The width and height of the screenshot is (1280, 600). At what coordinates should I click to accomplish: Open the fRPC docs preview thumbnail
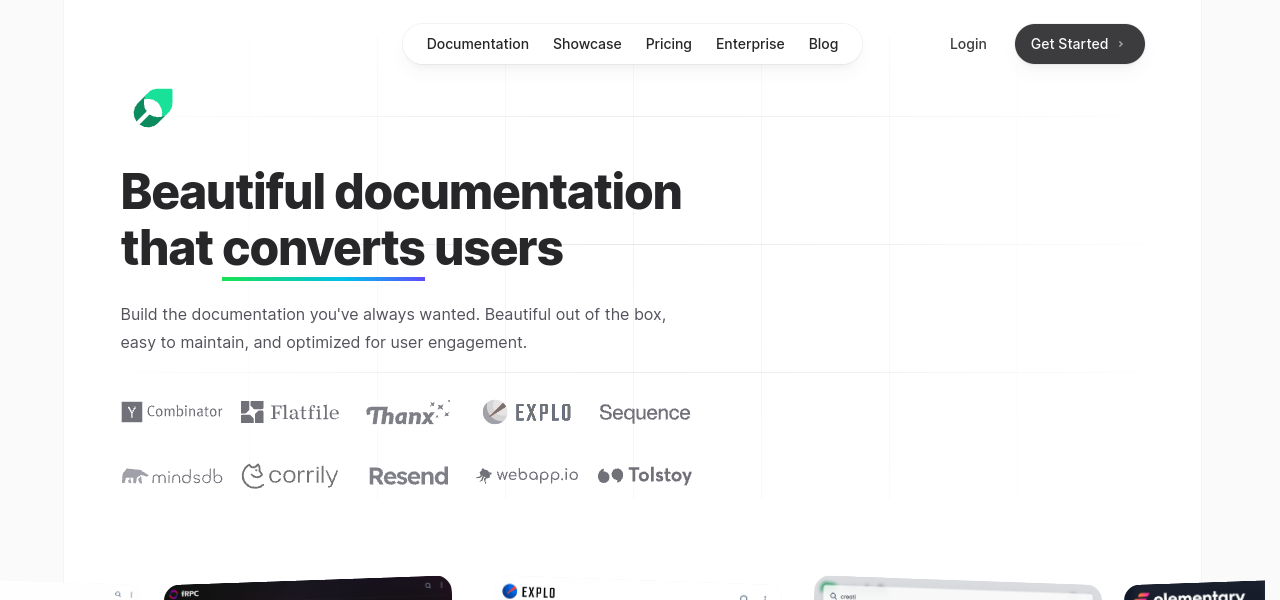tap(308, 589)
